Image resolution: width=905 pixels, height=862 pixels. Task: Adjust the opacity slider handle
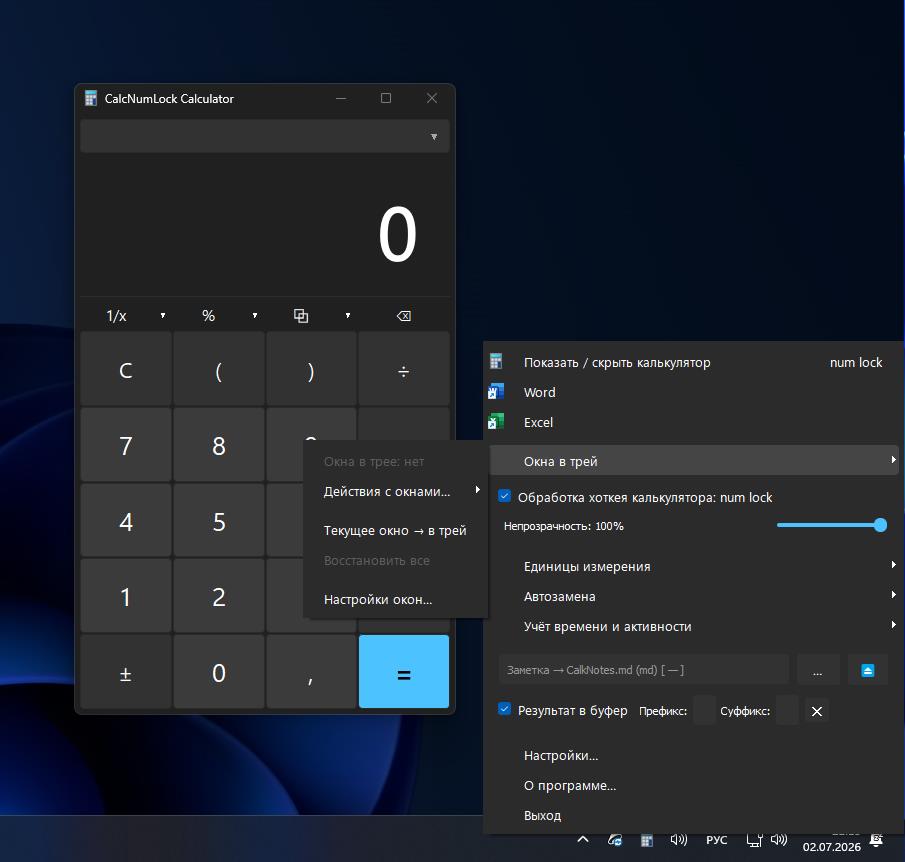880,525
